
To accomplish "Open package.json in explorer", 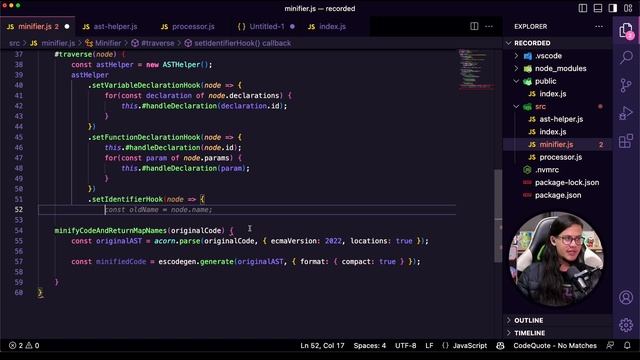I will point(557,195).
